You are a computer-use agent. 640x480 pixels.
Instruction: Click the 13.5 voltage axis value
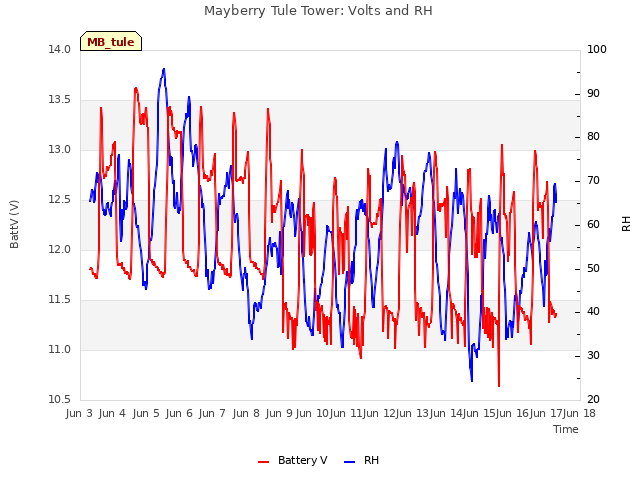[59, 100]
